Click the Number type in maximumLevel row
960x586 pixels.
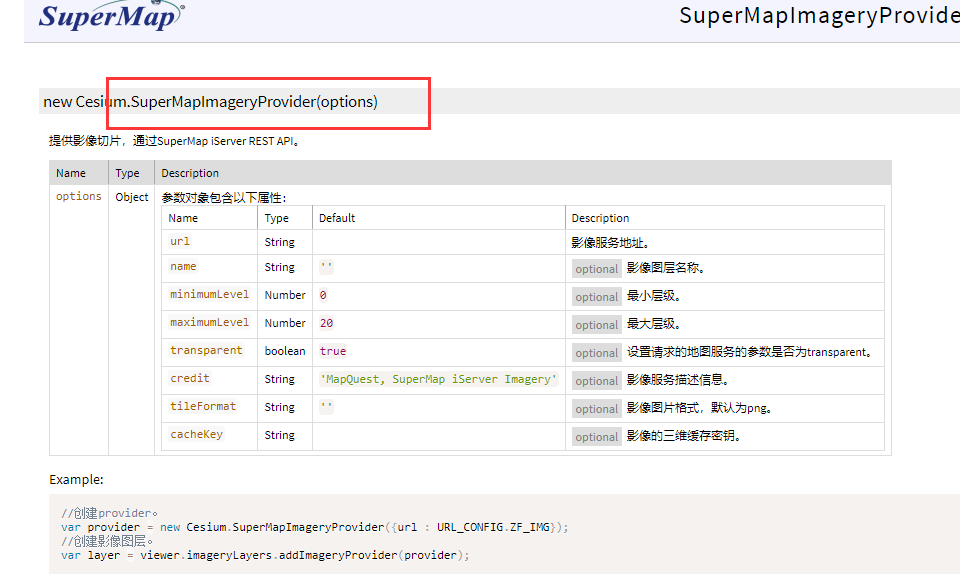pos(285,323)
